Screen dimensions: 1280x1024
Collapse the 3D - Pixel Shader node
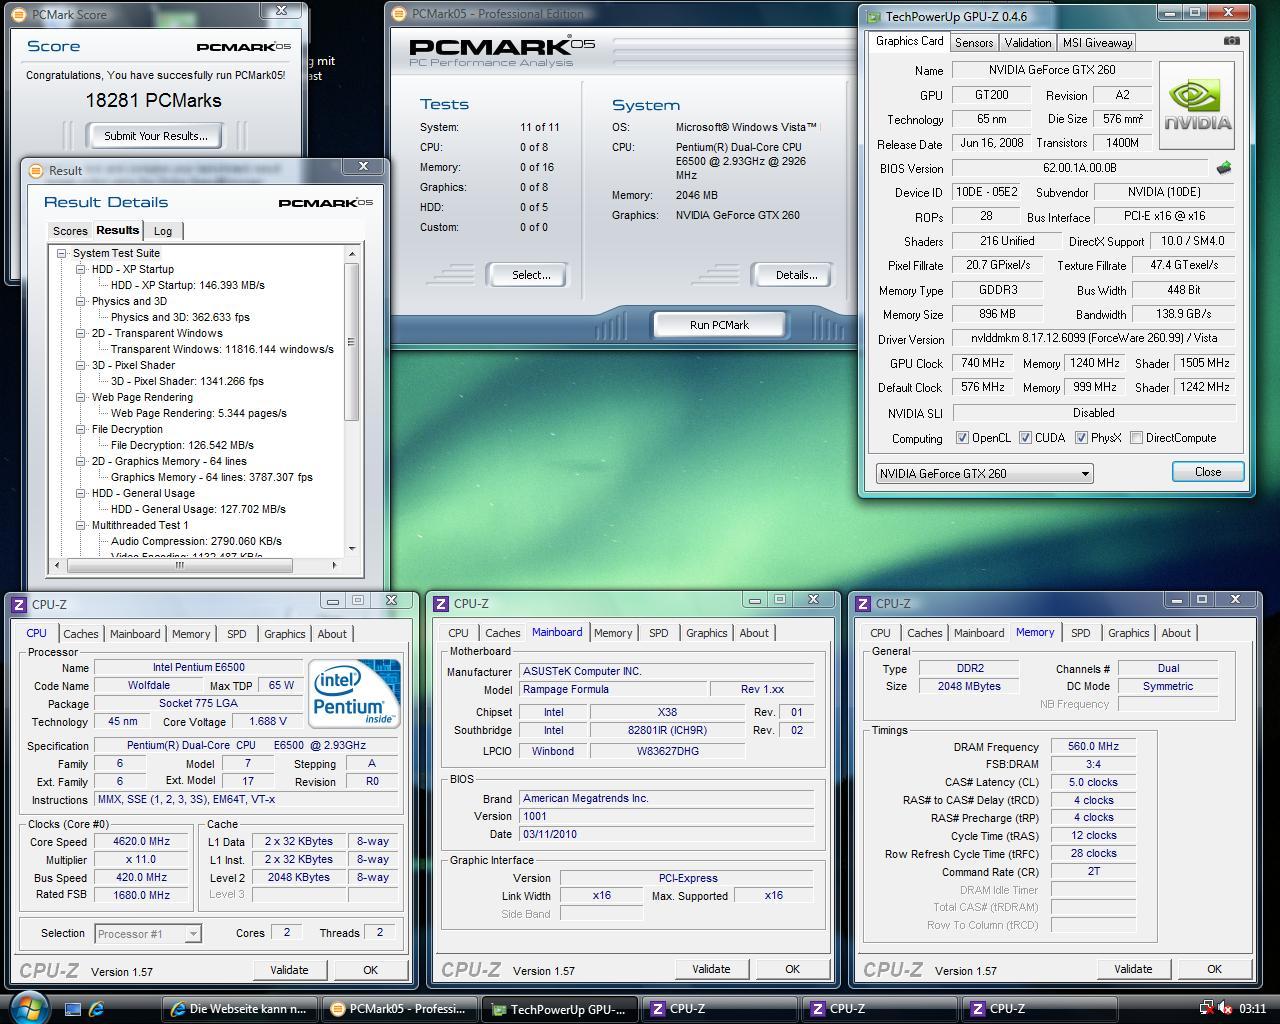tap(81, 365)
